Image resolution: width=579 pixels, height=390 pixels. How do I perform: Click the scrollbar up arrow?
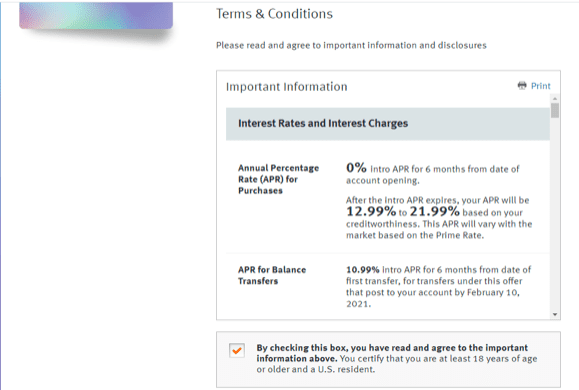pos(555,99)
